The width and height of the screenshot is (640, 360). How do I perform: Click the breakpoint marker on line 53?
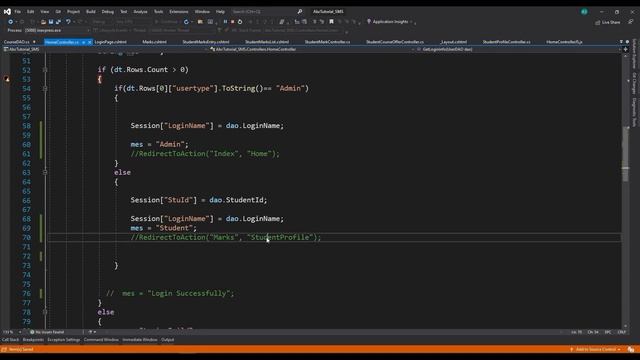click(7, 79)
